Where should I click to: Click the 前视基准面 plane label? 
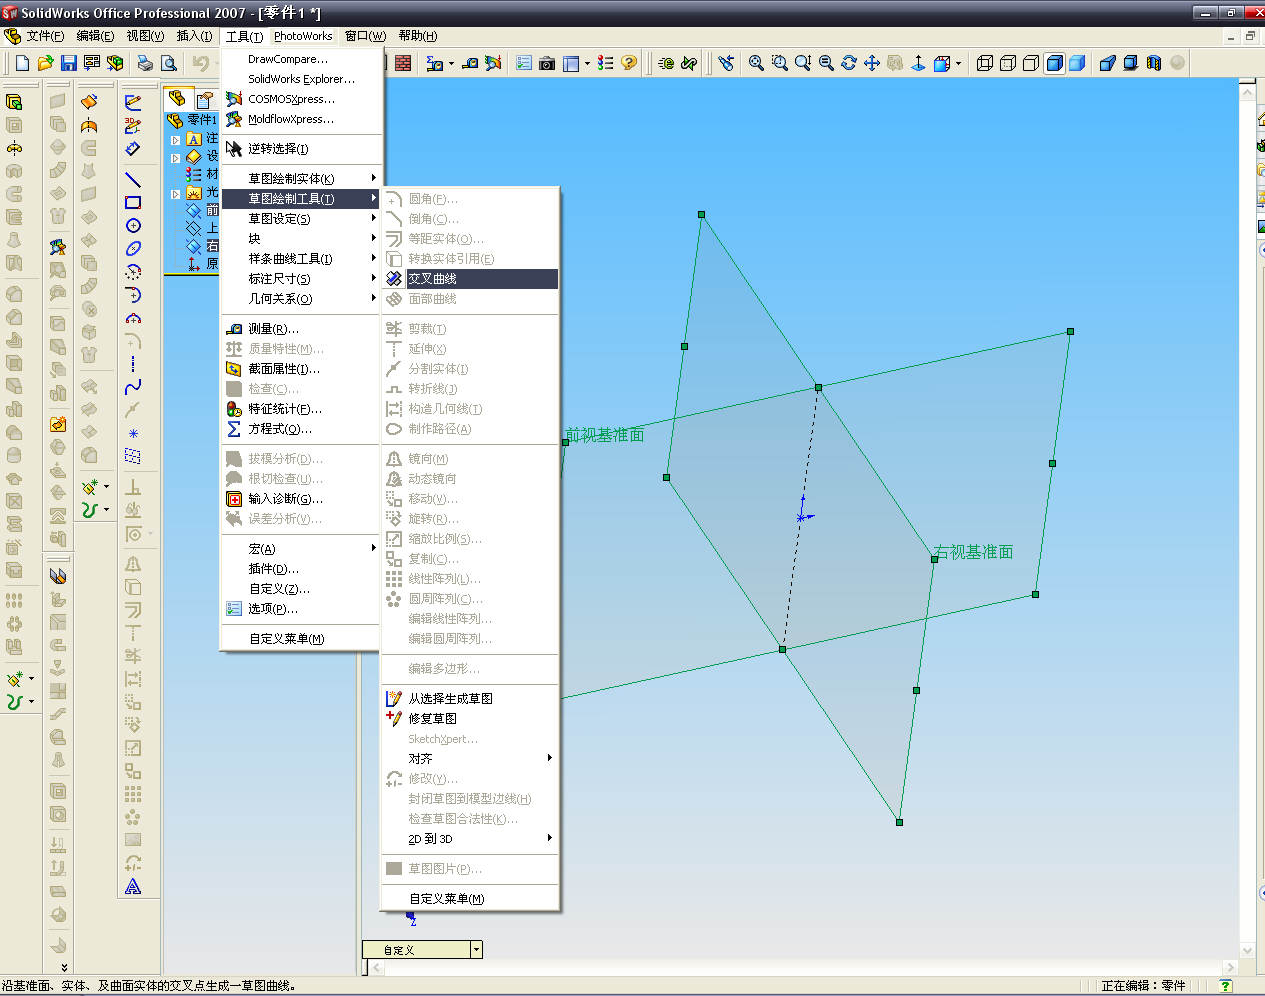pos(605,435)
